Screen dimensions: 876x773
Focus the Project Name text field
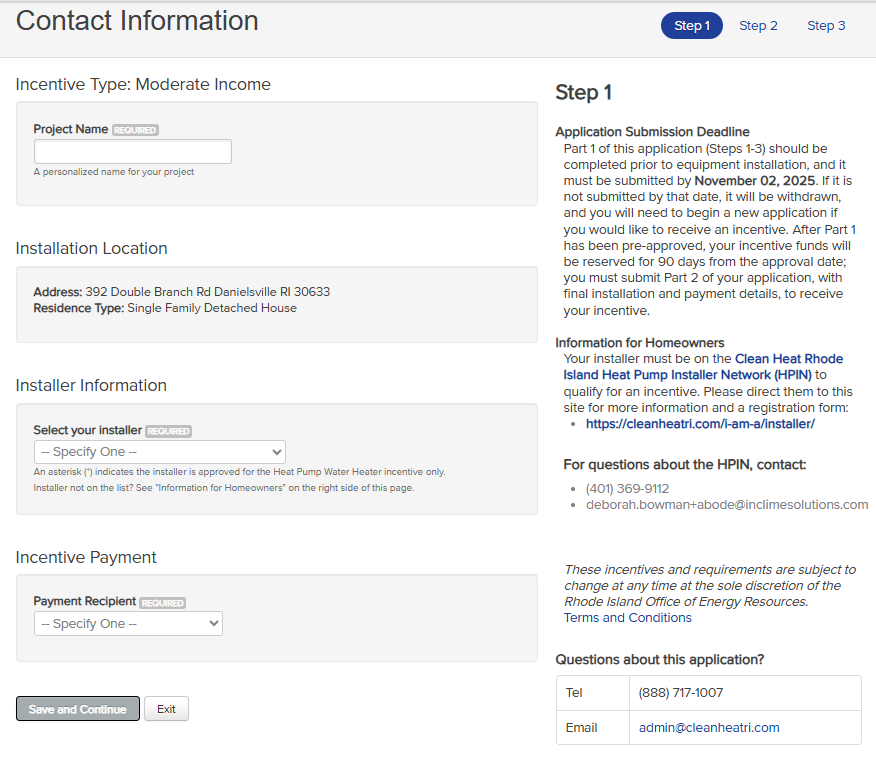click(133, 152)
